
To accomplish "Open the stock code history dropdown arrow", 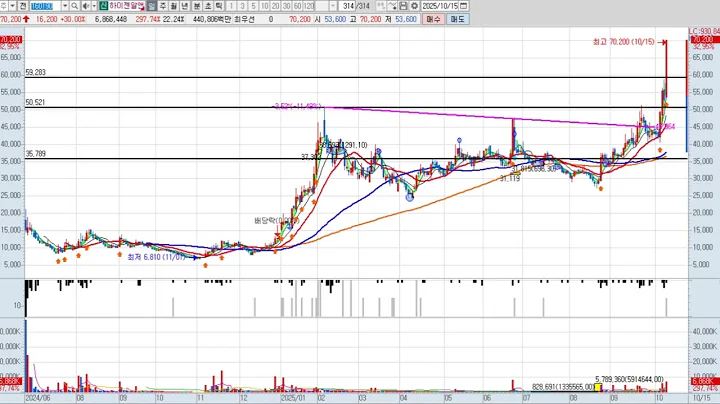I will click(x=65, y=6).
